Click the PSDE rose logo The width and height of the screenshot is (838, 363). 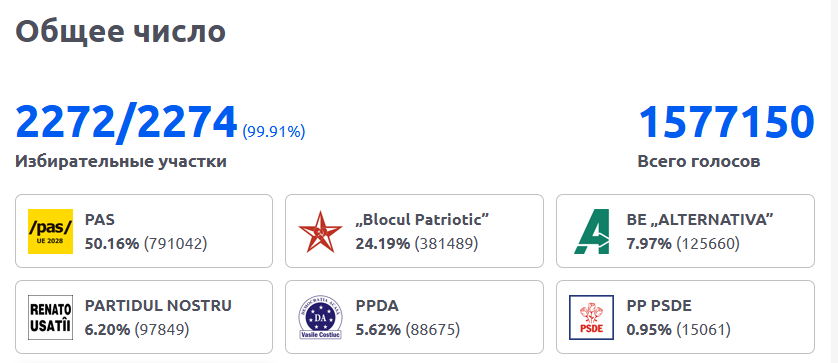[591, 317]
